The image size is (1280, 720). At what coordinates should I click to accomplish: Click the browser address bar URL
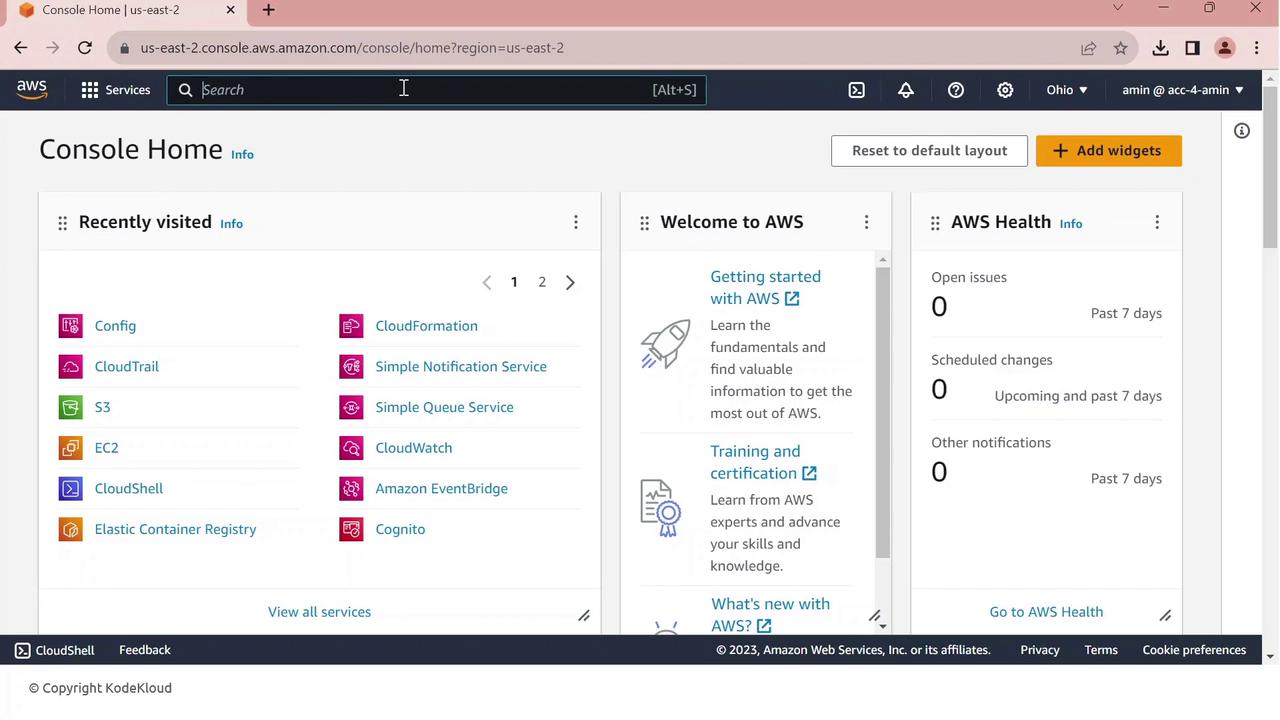(352, 48)
